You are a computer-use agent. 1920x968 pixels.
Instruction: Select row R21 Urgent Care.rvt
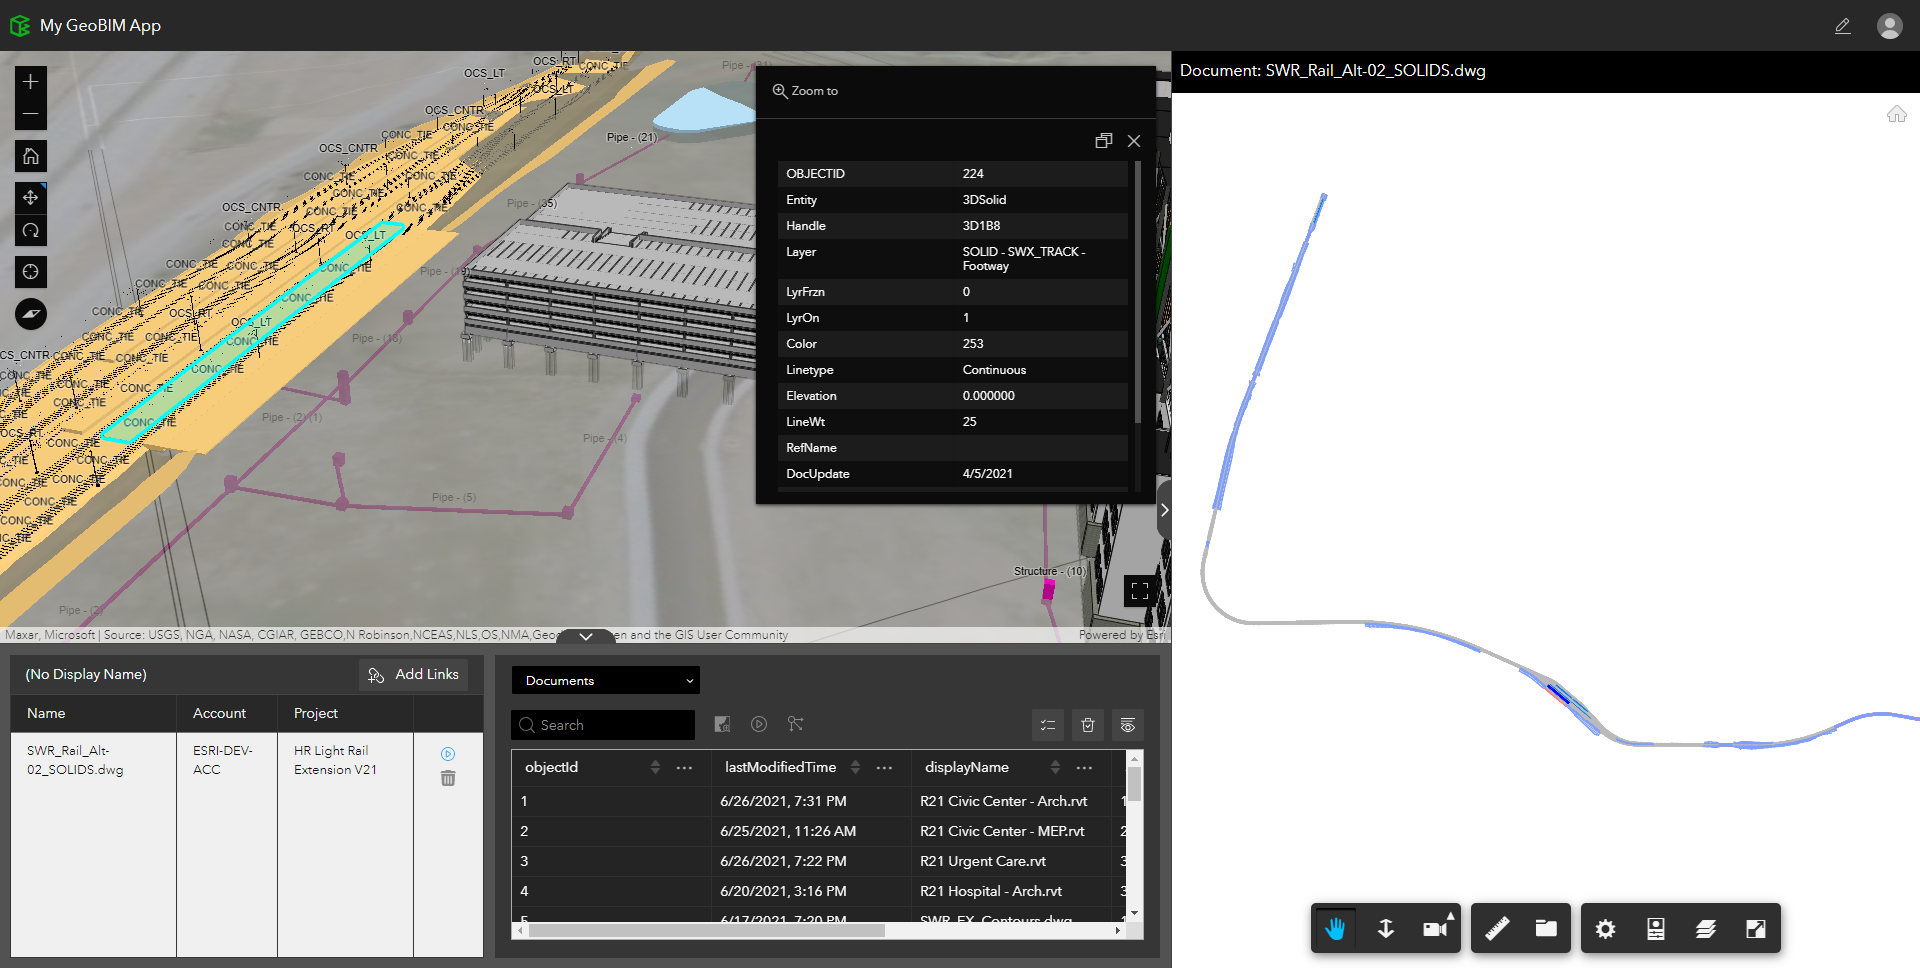point(818,861)
